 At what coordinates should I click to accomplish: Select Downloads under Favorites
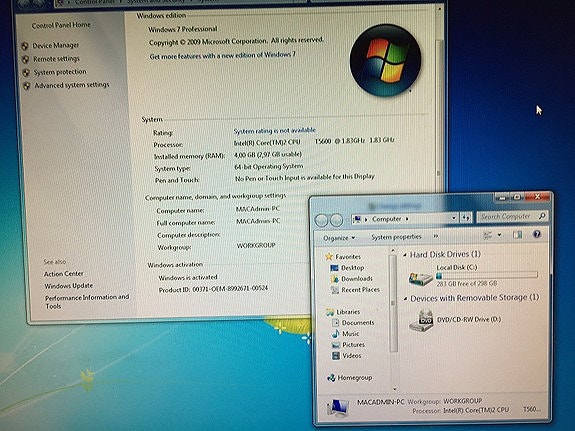(x=357, y=279)
